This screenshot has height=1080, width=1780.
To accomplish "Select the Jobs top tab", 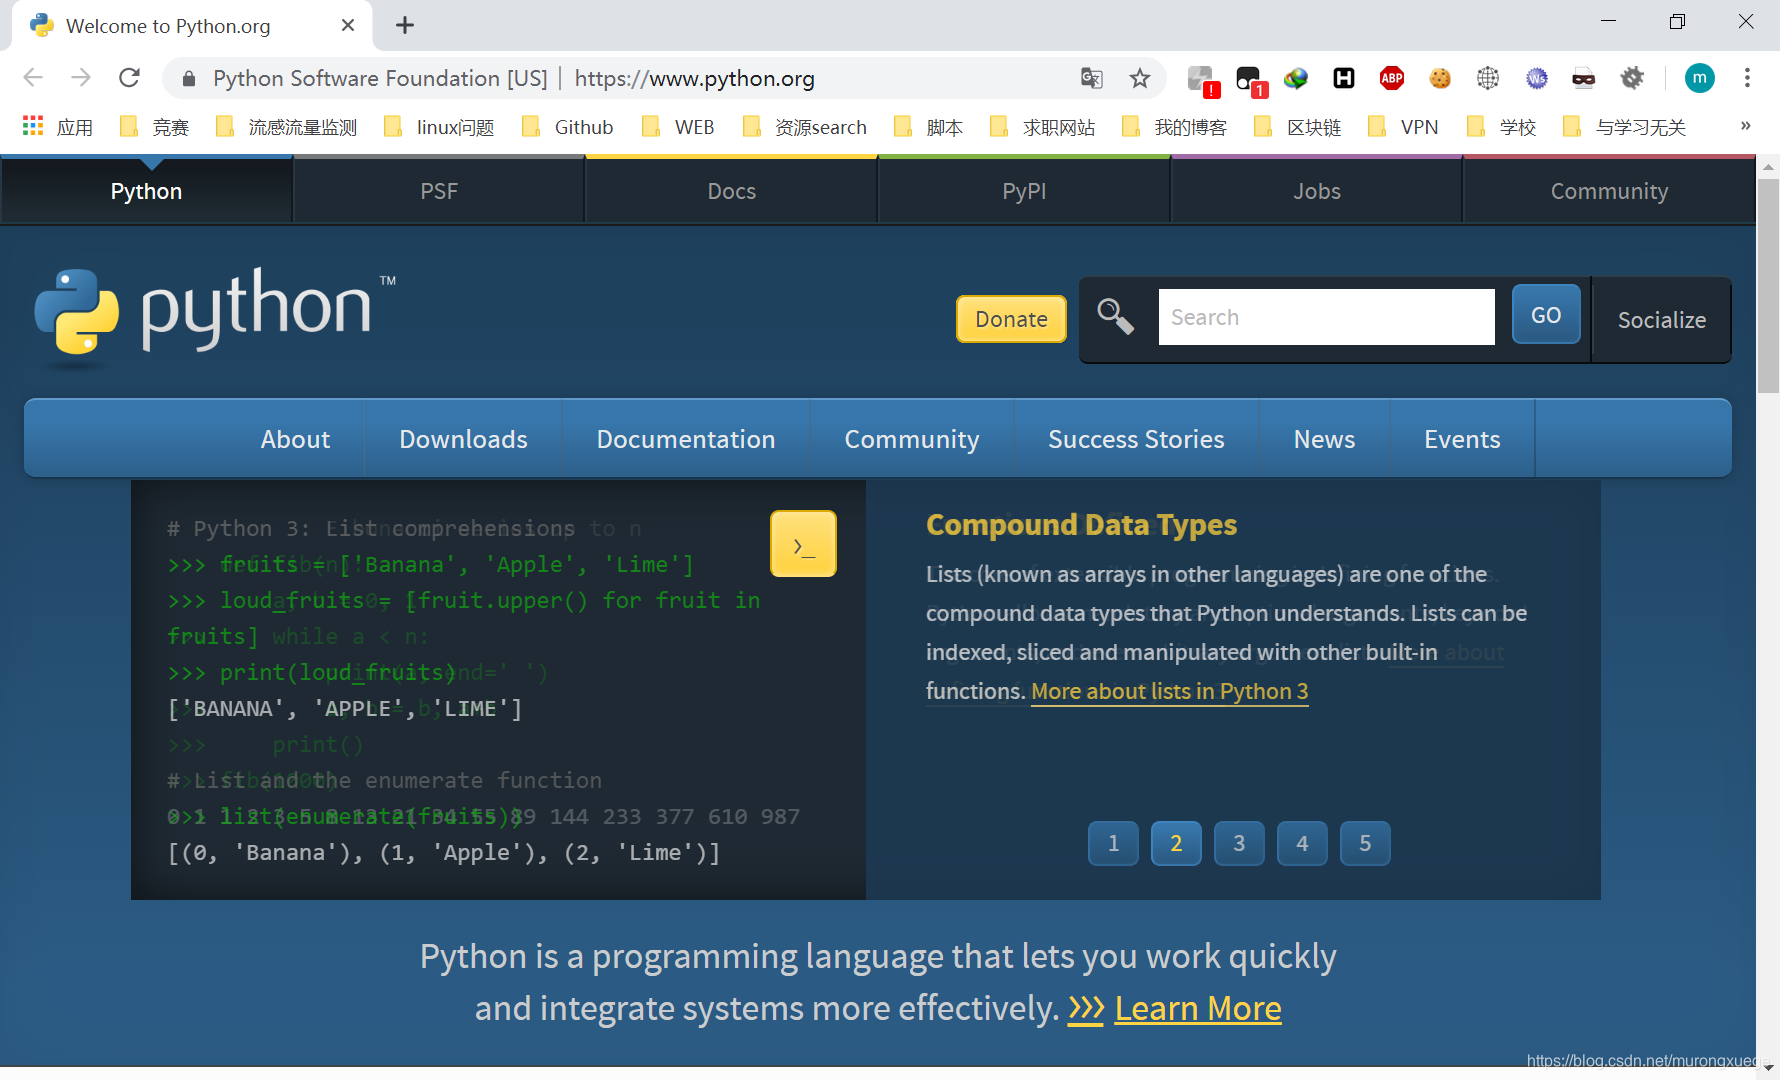I will [x=1316, y=191].
